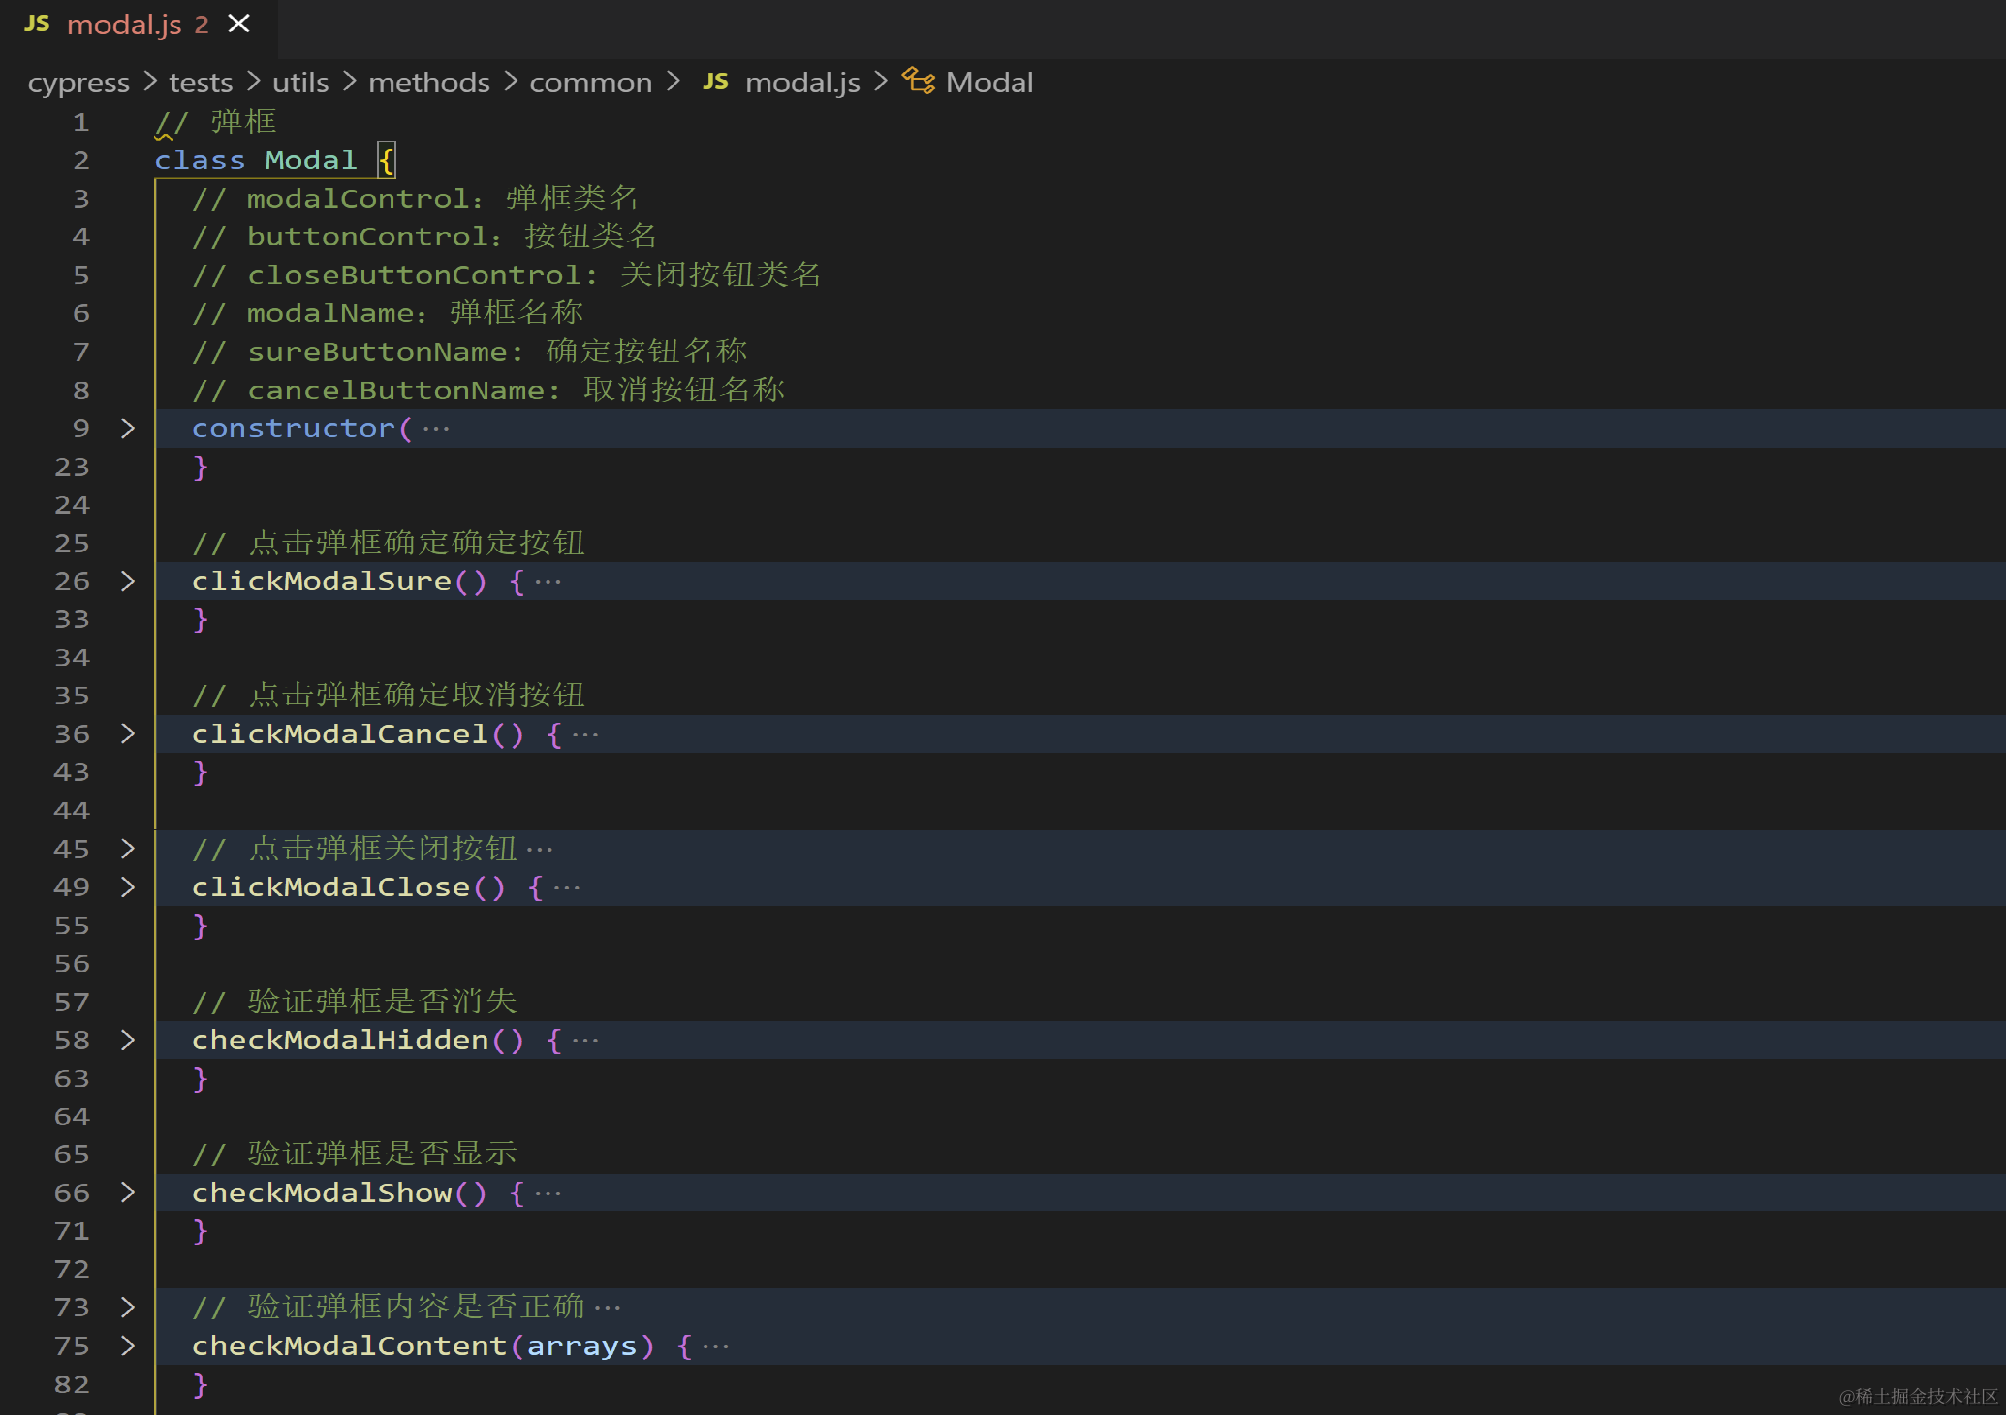Expand the checkModalHidden method
2007x1415 pixels.
click(127, 1040)
